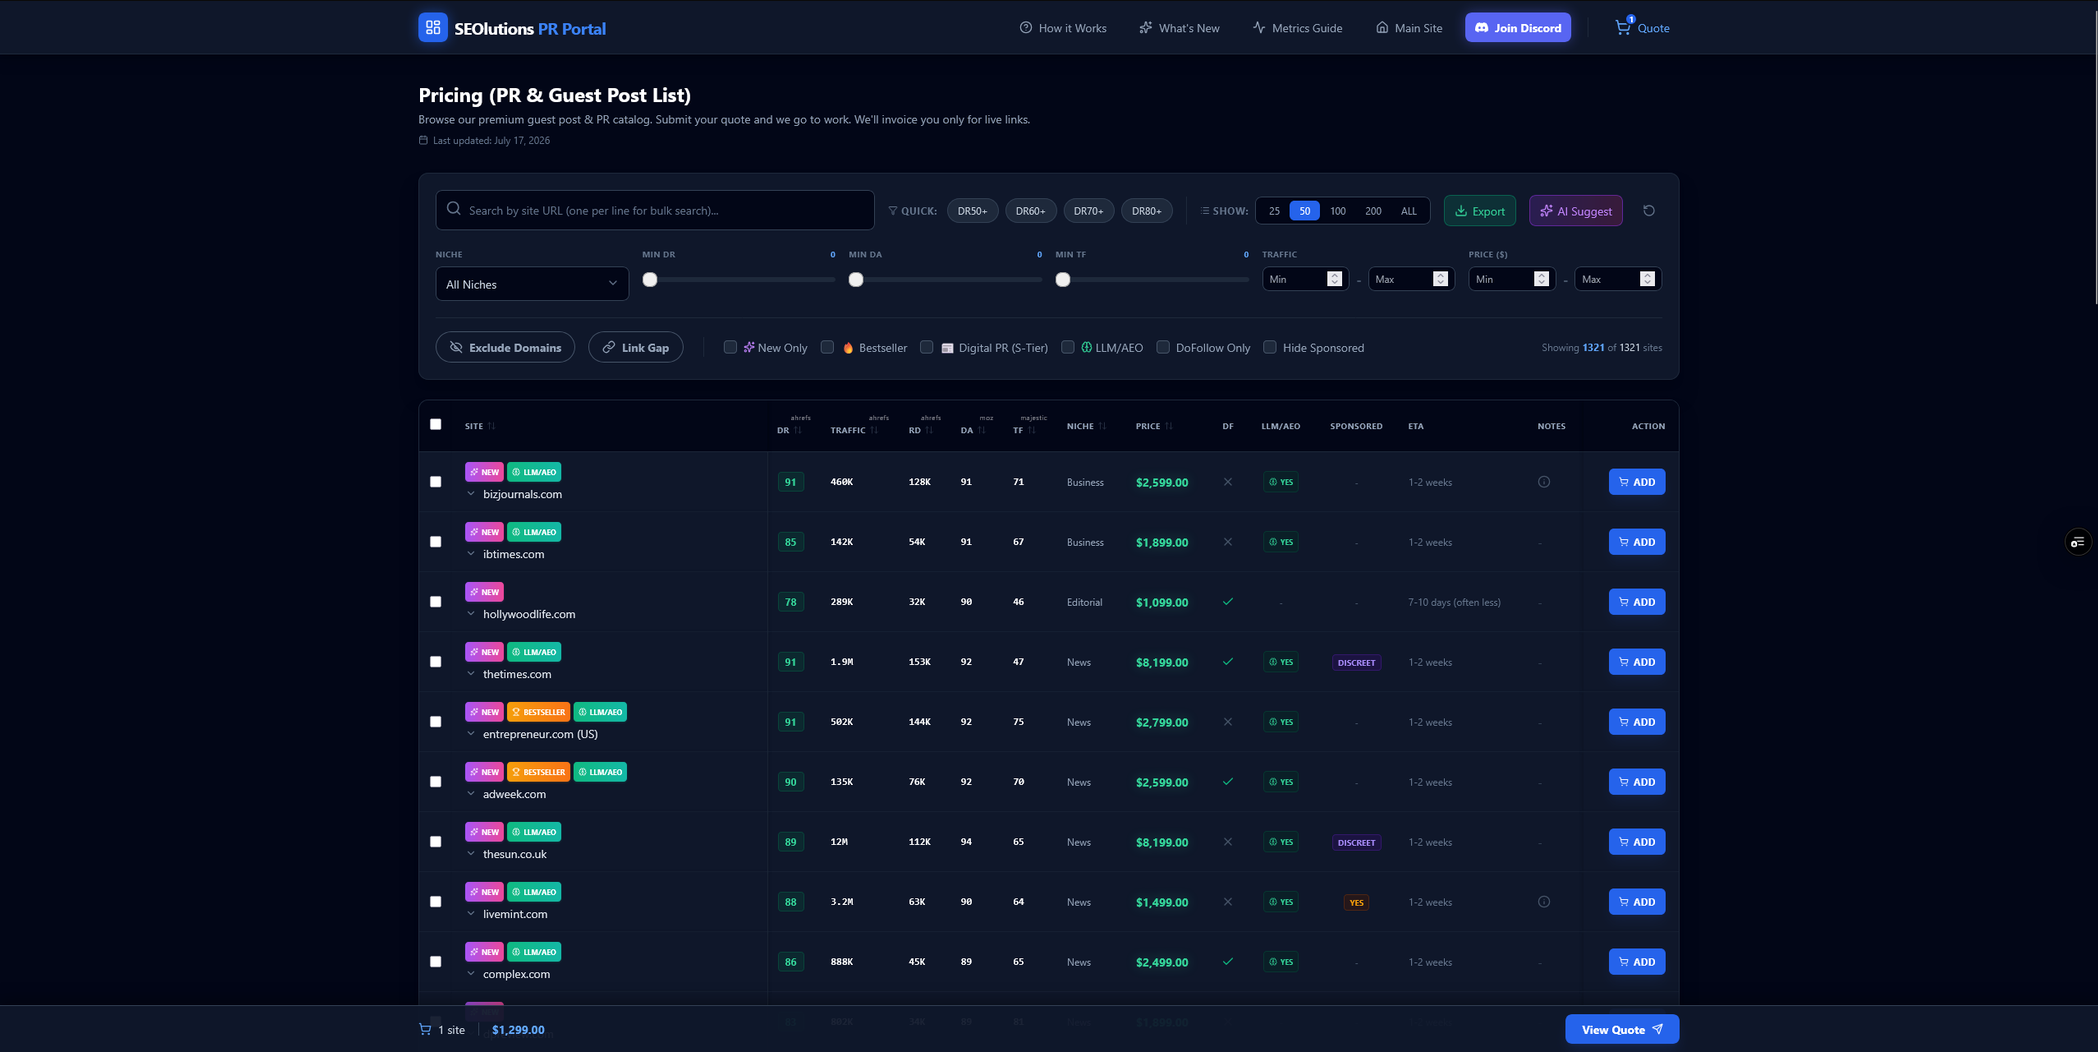
Task: Focus the site URL search field
Action: [x=655, y=210]
